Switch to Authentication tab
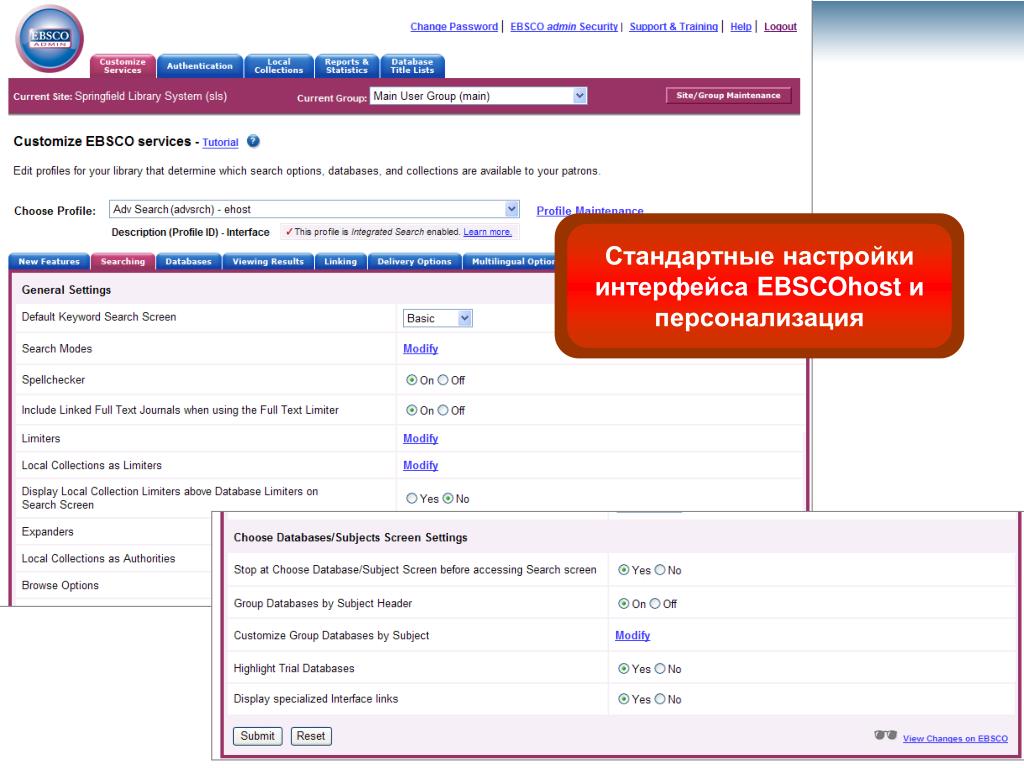 [200, 66]
